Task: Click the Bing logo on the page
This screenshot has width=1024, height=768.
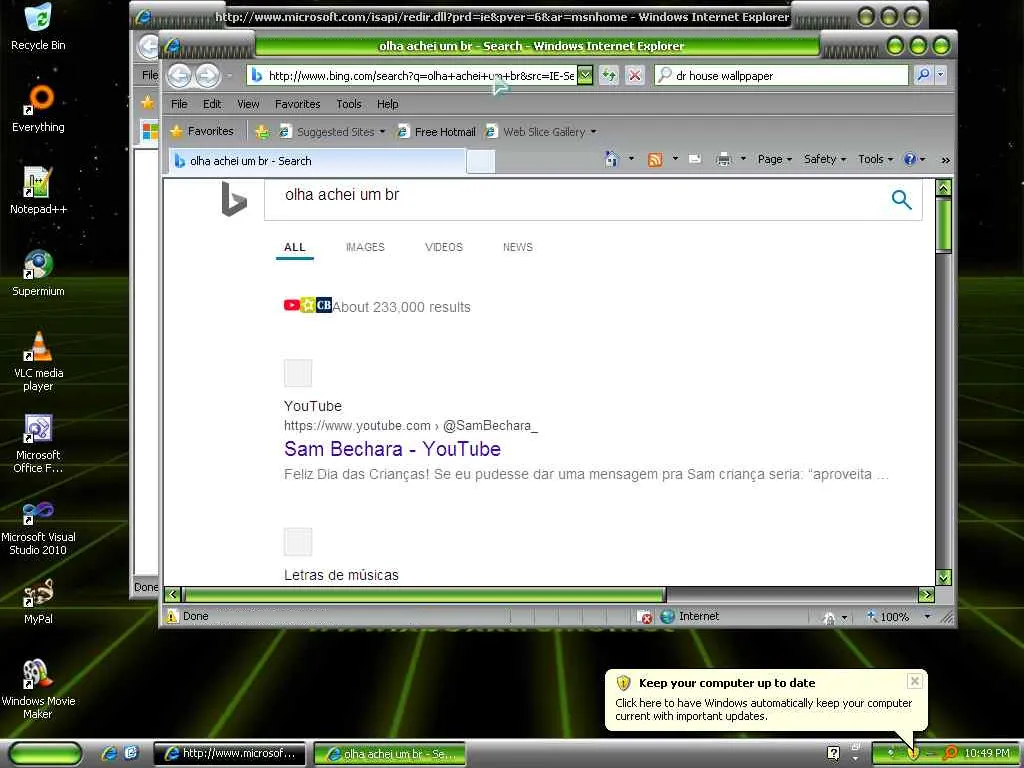Action: click(234, 199)
